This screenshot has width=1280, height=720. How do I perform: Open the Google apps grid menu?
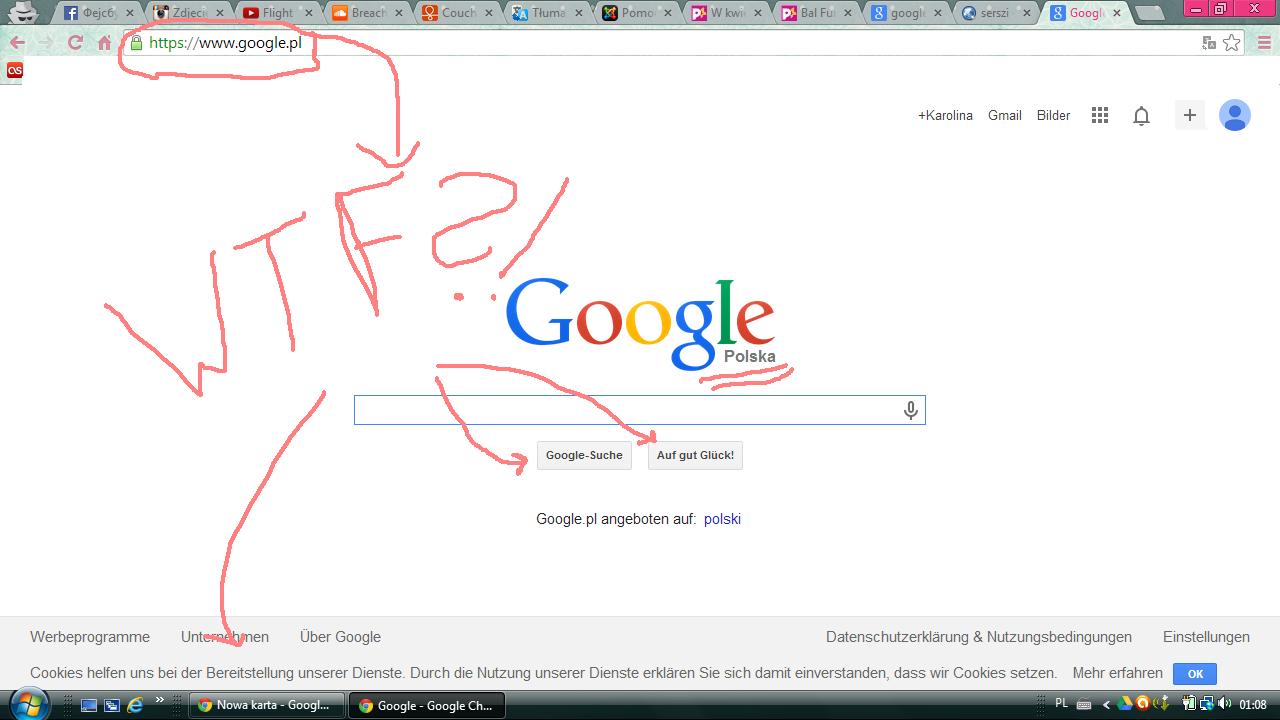(1100, 116)
